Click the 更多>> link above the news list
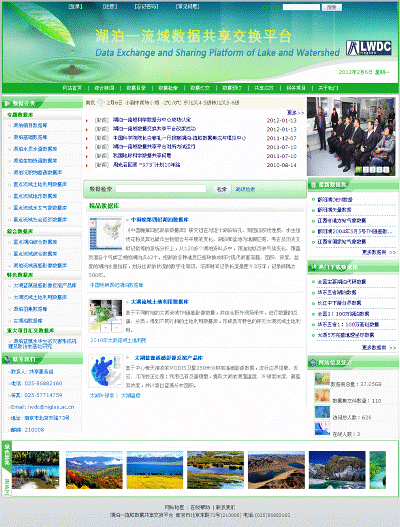Image resolution: width=400 pixels, height=527 pixels. coord(295,113)
